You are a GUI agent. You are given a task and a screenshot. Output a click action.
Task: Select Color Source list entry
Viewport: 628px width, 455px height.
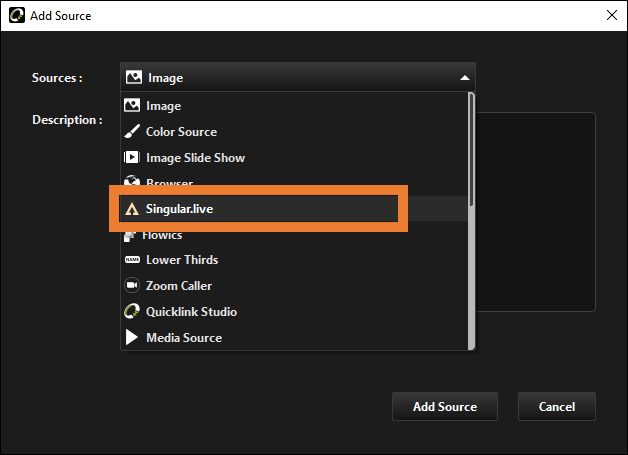click(x=294, y=131)
